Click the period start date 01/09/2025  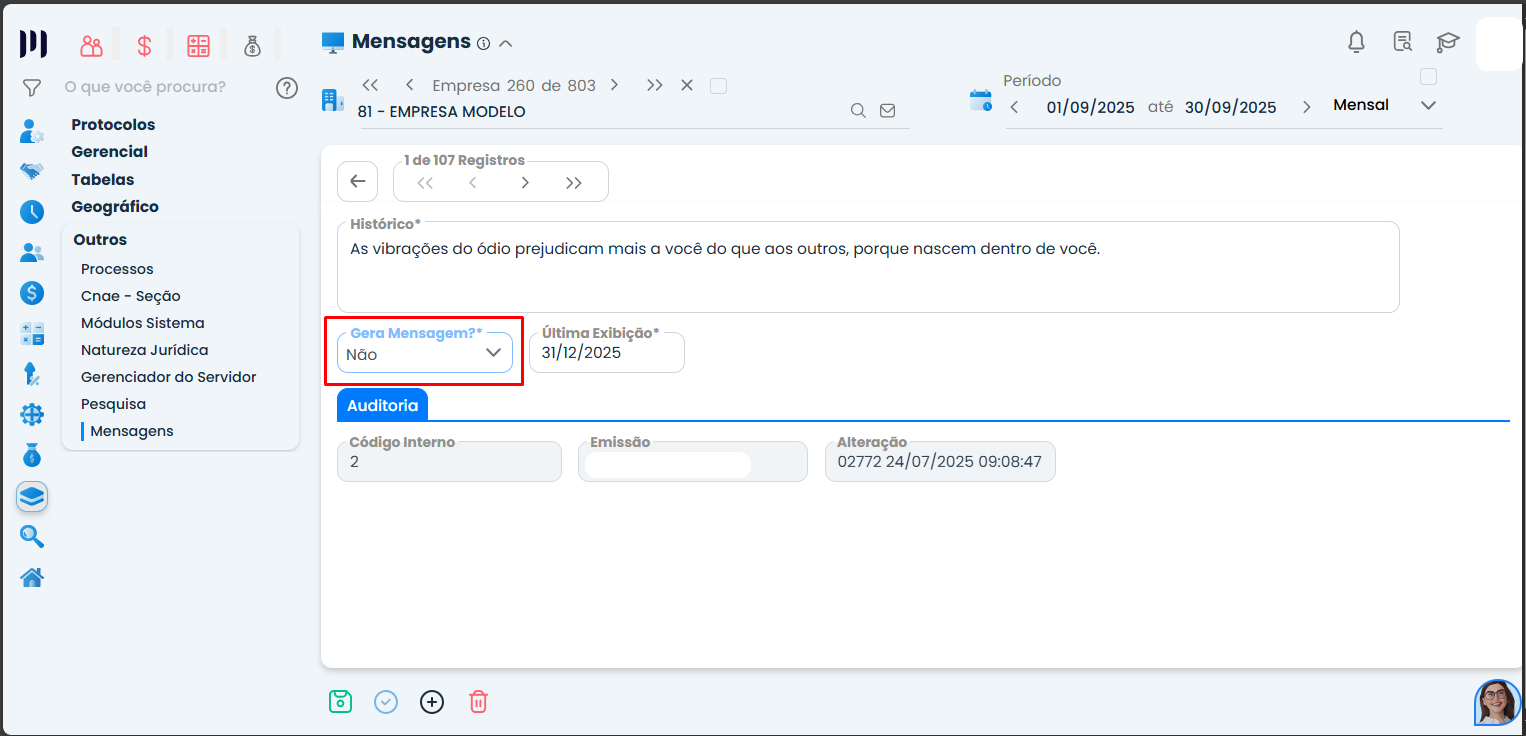[1090, 108]
